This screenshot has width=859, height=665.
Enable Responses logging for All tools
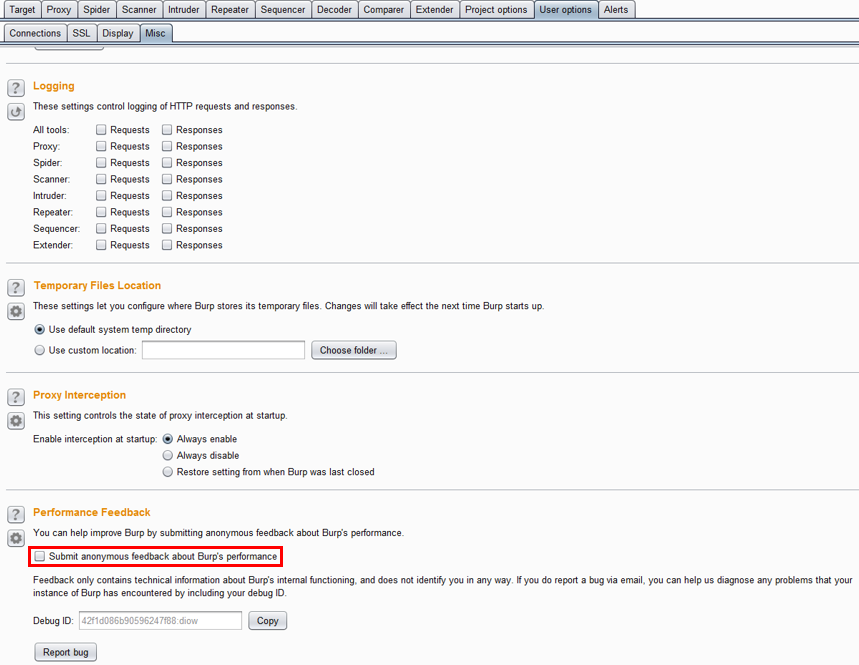[x=167, y=130]
